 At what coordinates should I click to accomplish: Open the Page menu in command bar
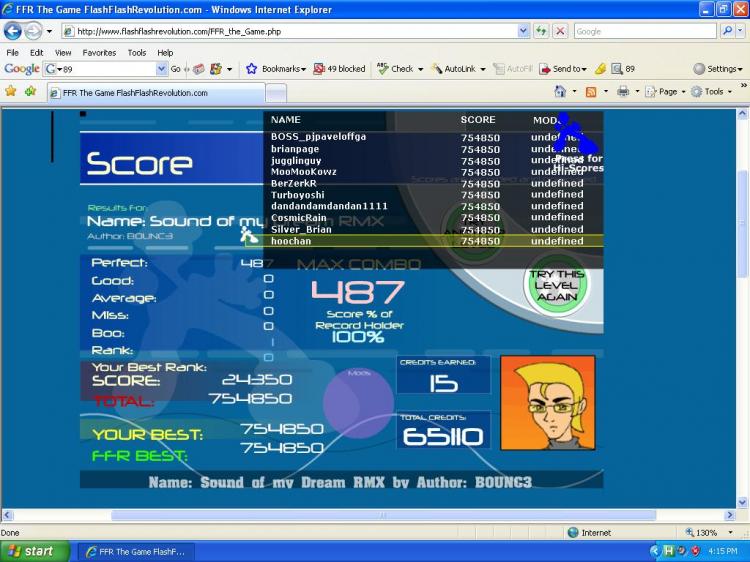coord(665,91)
